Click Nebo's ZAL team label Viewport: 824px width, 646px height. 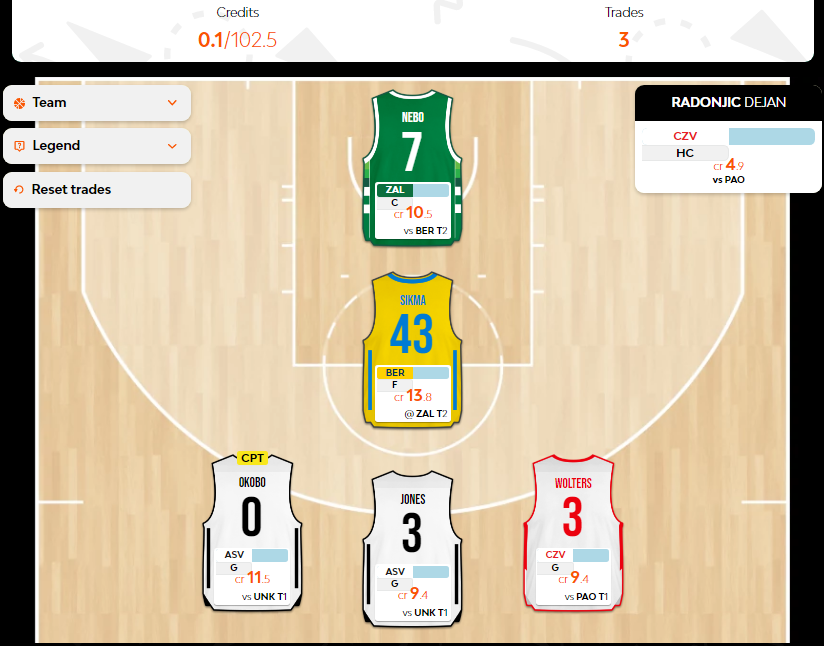click(x=394, y=190)
